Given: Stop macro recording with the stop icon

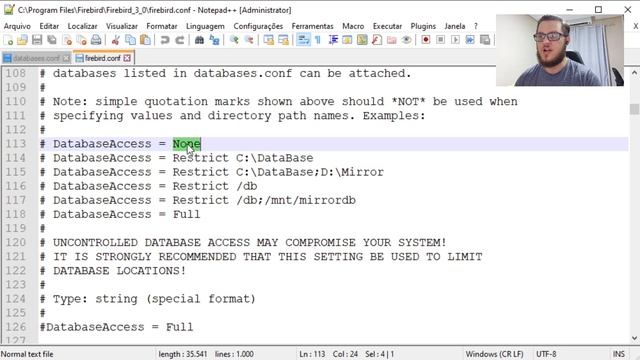Looking at the screenshot, I should [x=440, y=40].
